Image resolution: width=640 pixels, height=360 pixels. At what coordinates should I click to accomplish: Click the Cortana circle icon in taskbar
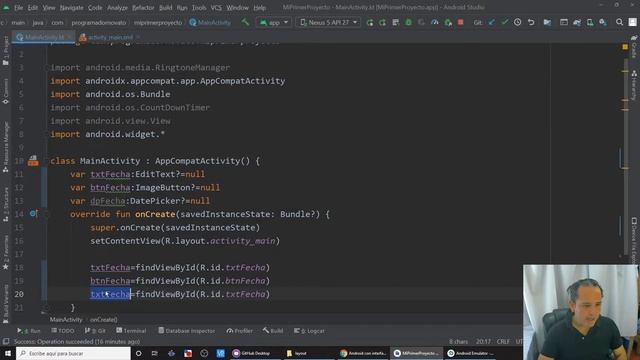tap(138, 353)
